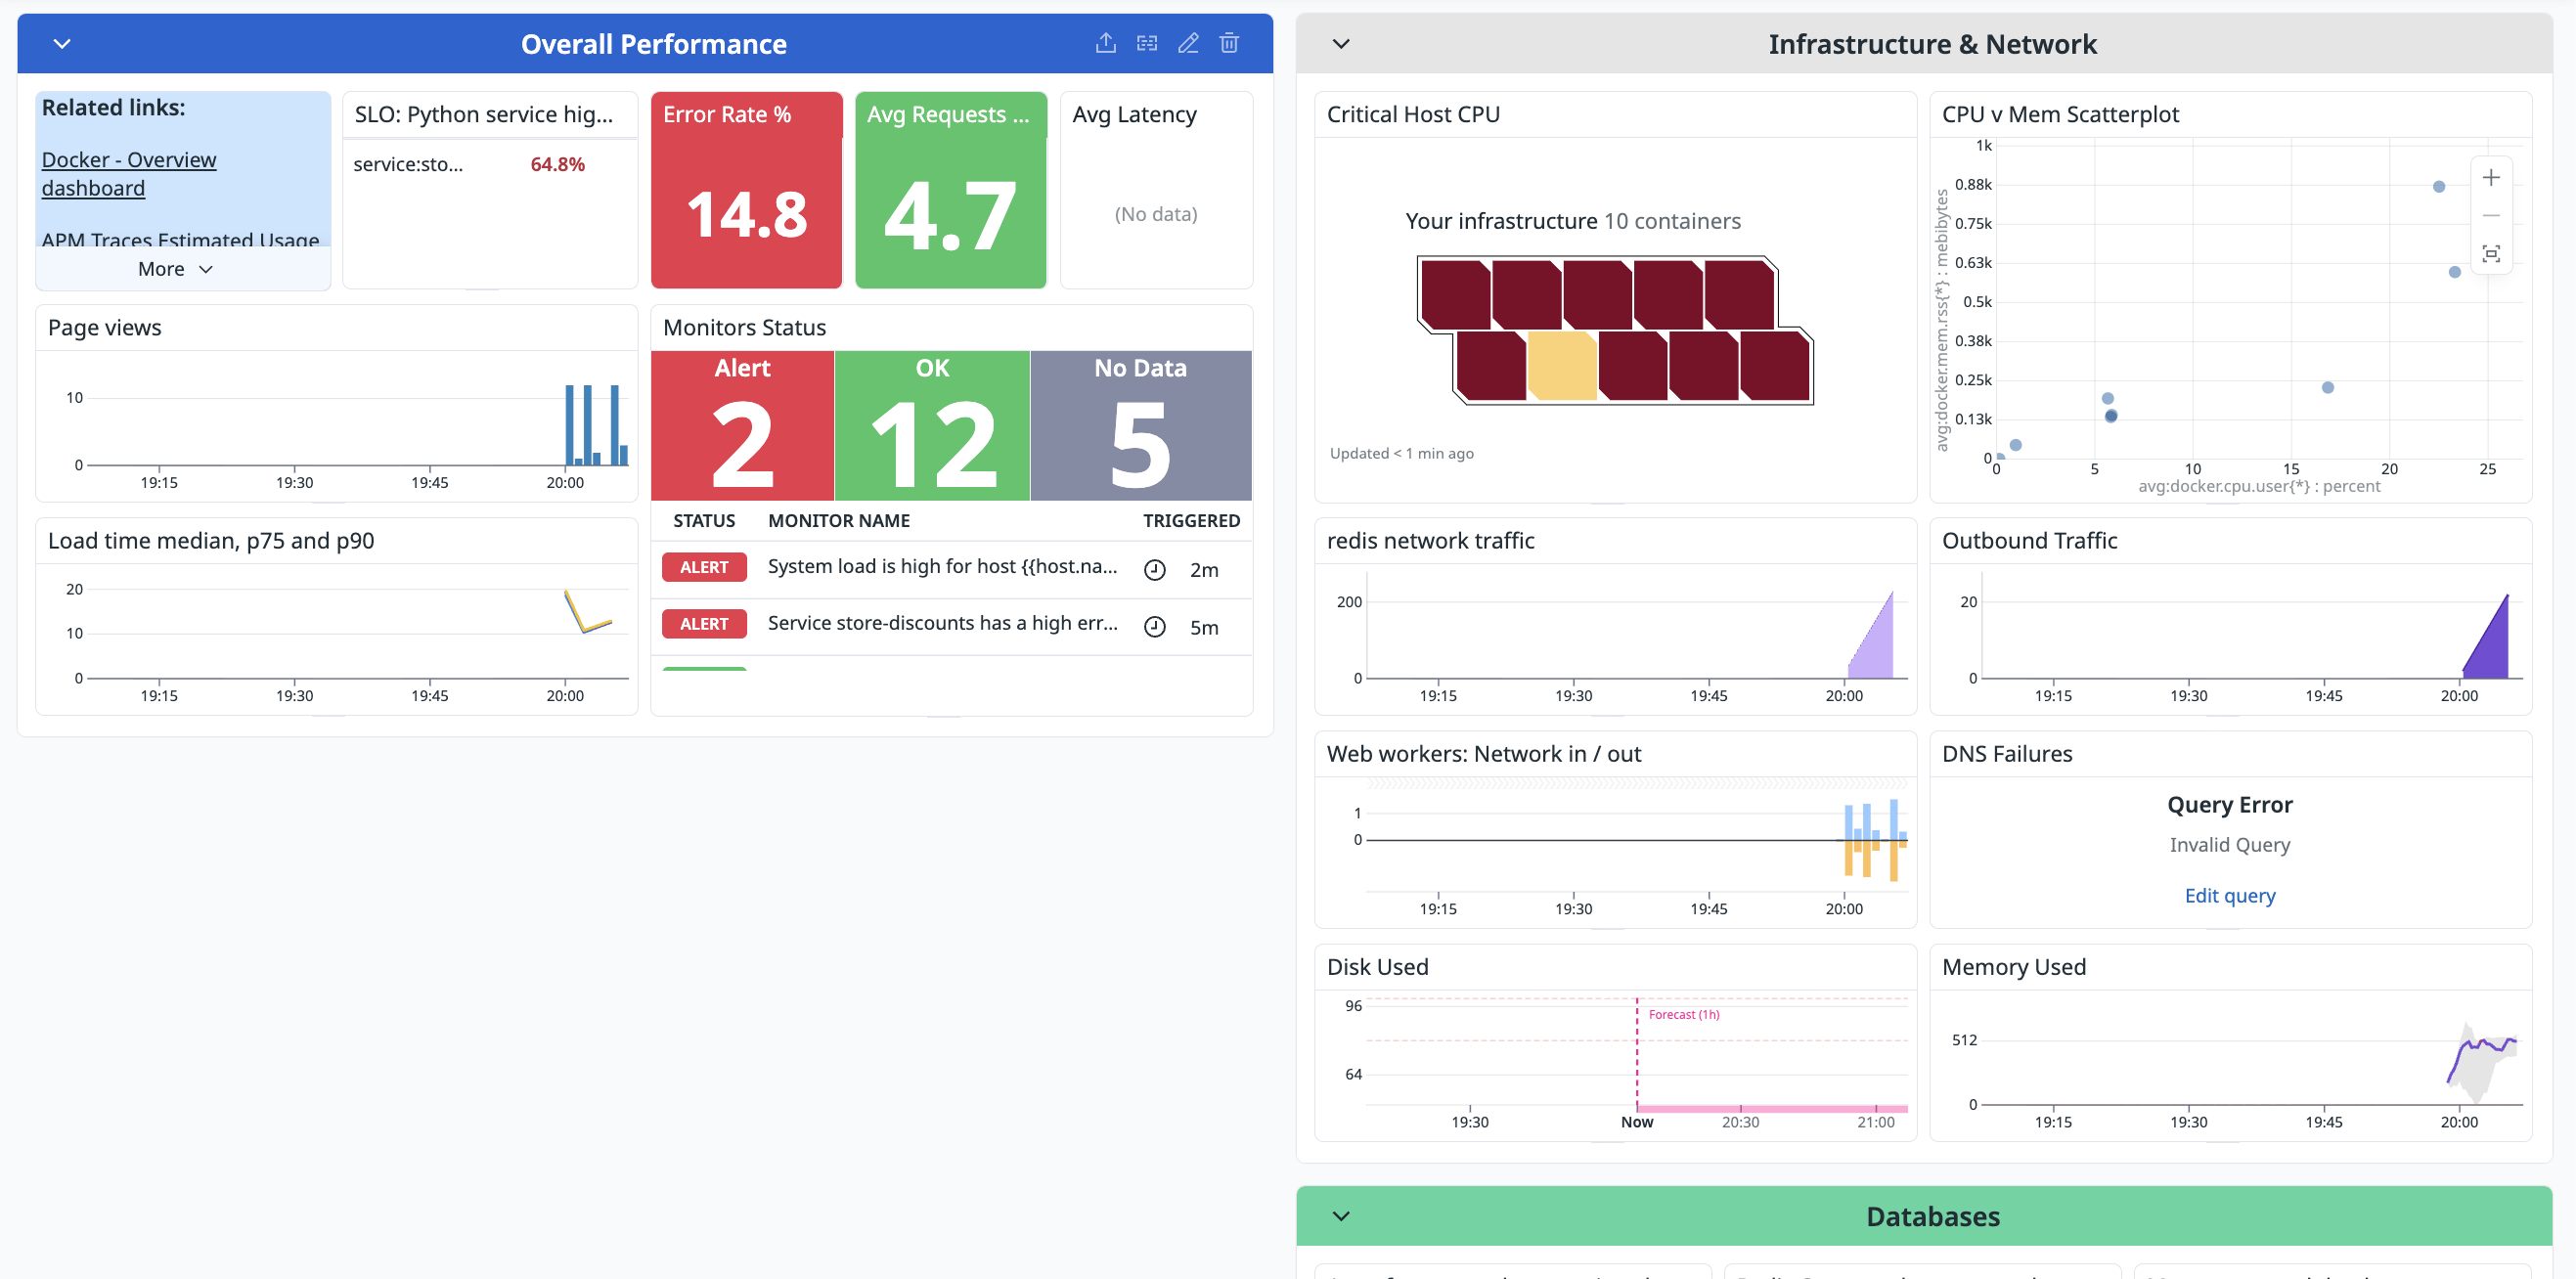This screenshot has height=1279, width=2576.
Task: Select the No Data tile in Monitors Status
Action: [x=1140, y=426]
